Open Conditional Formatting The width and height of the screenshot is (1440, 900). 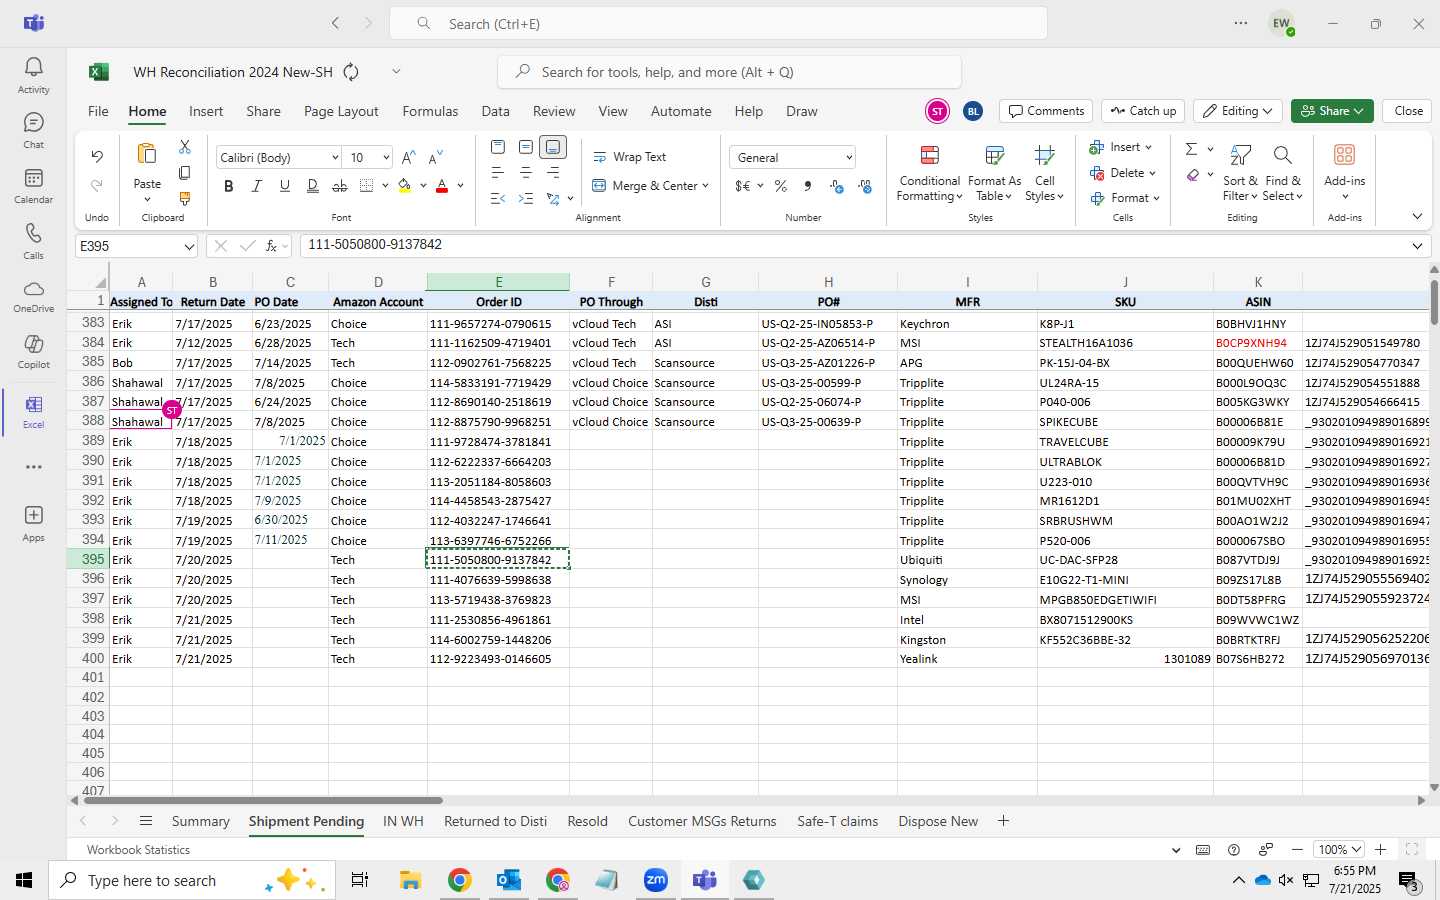tap(929, 172)
